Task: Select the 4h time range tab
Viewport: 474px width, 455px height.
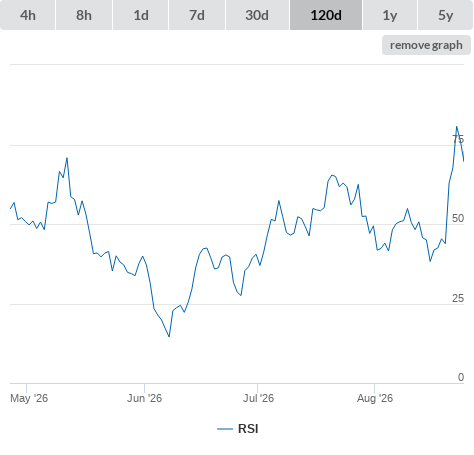Action: coord(28,15)
